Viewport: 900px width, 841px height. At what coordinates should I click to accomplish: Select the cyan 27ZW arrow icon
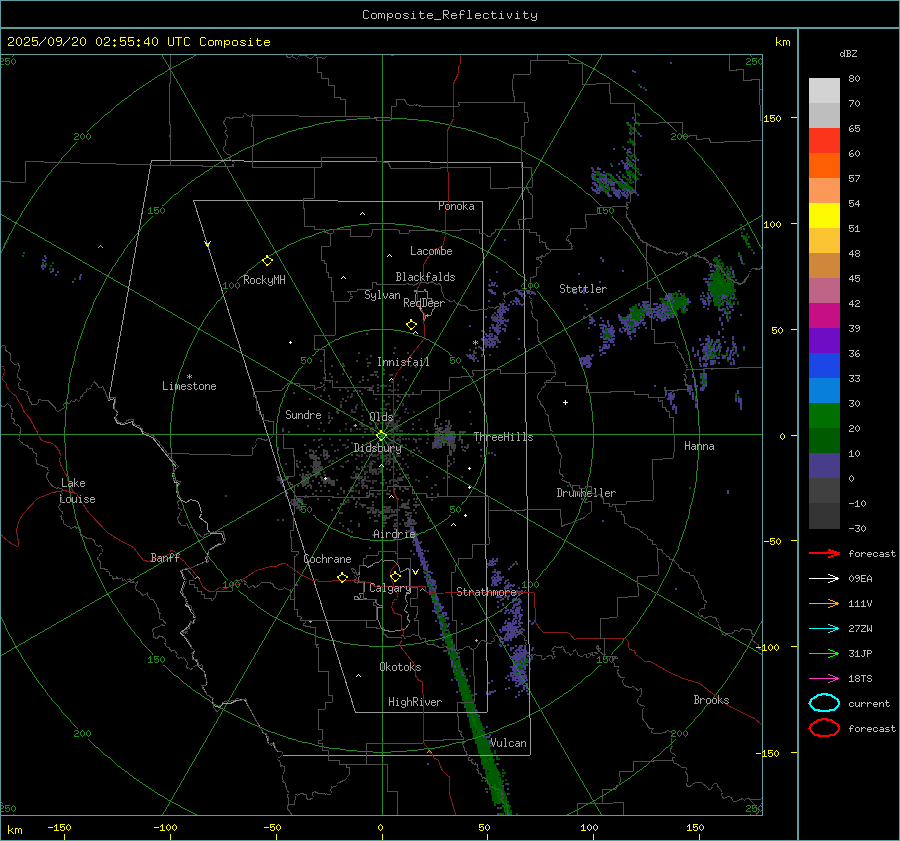coord(824,628)
